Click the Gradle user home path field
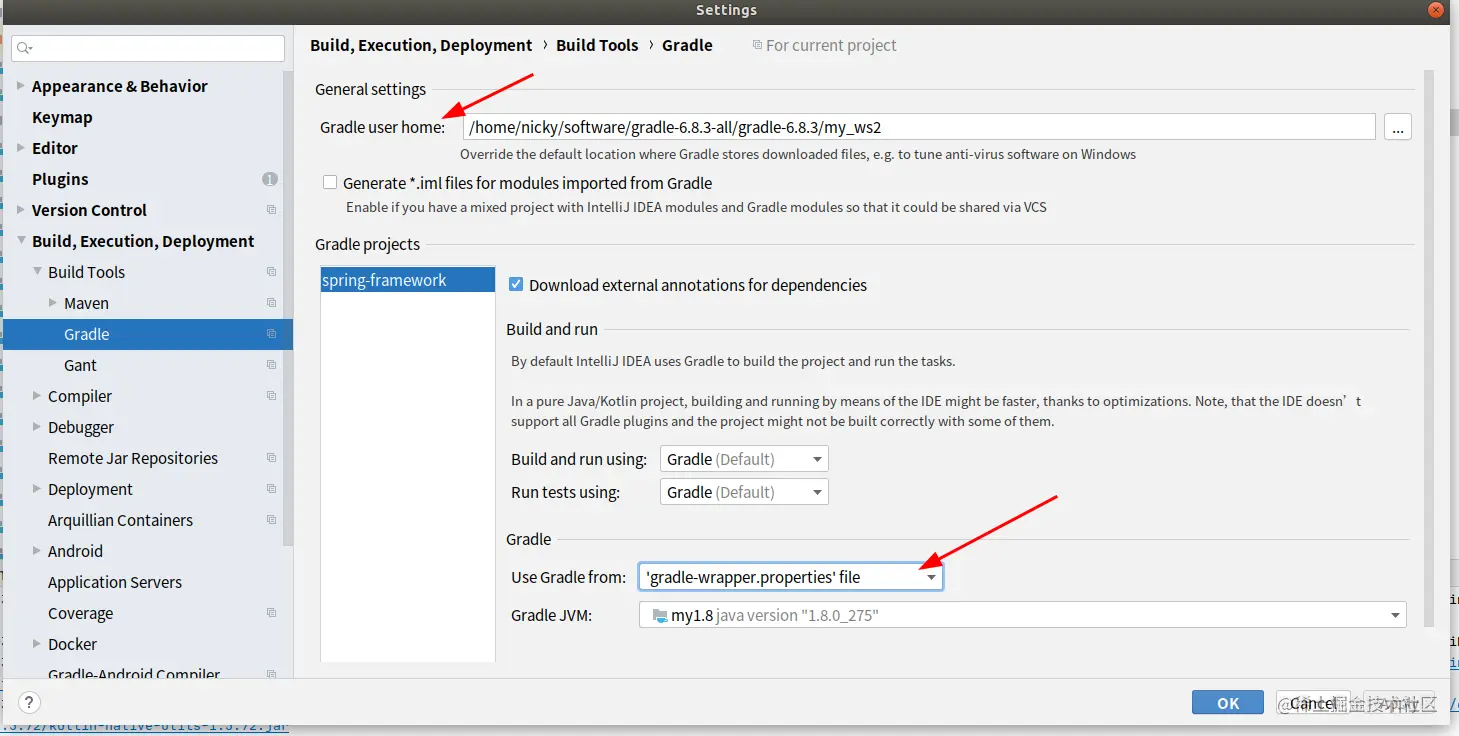 pyautogui.click(x=919, y=127)
